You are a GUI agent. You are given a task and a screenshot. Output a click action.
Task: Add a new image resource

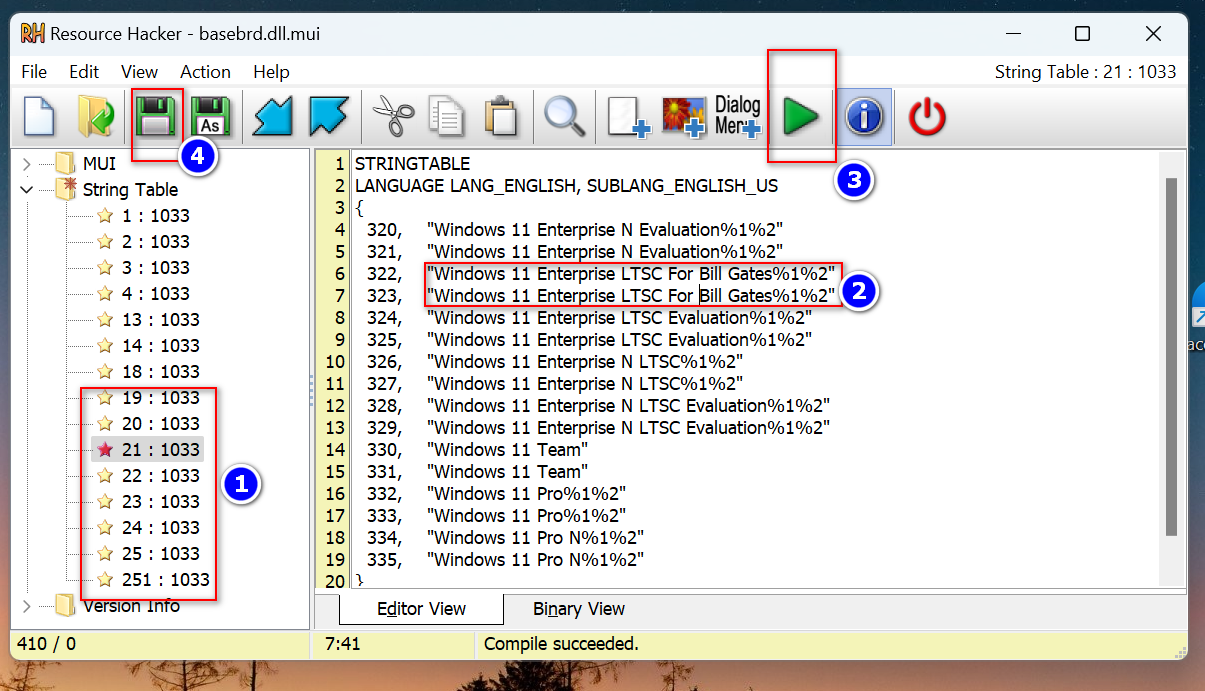point(684,117)
